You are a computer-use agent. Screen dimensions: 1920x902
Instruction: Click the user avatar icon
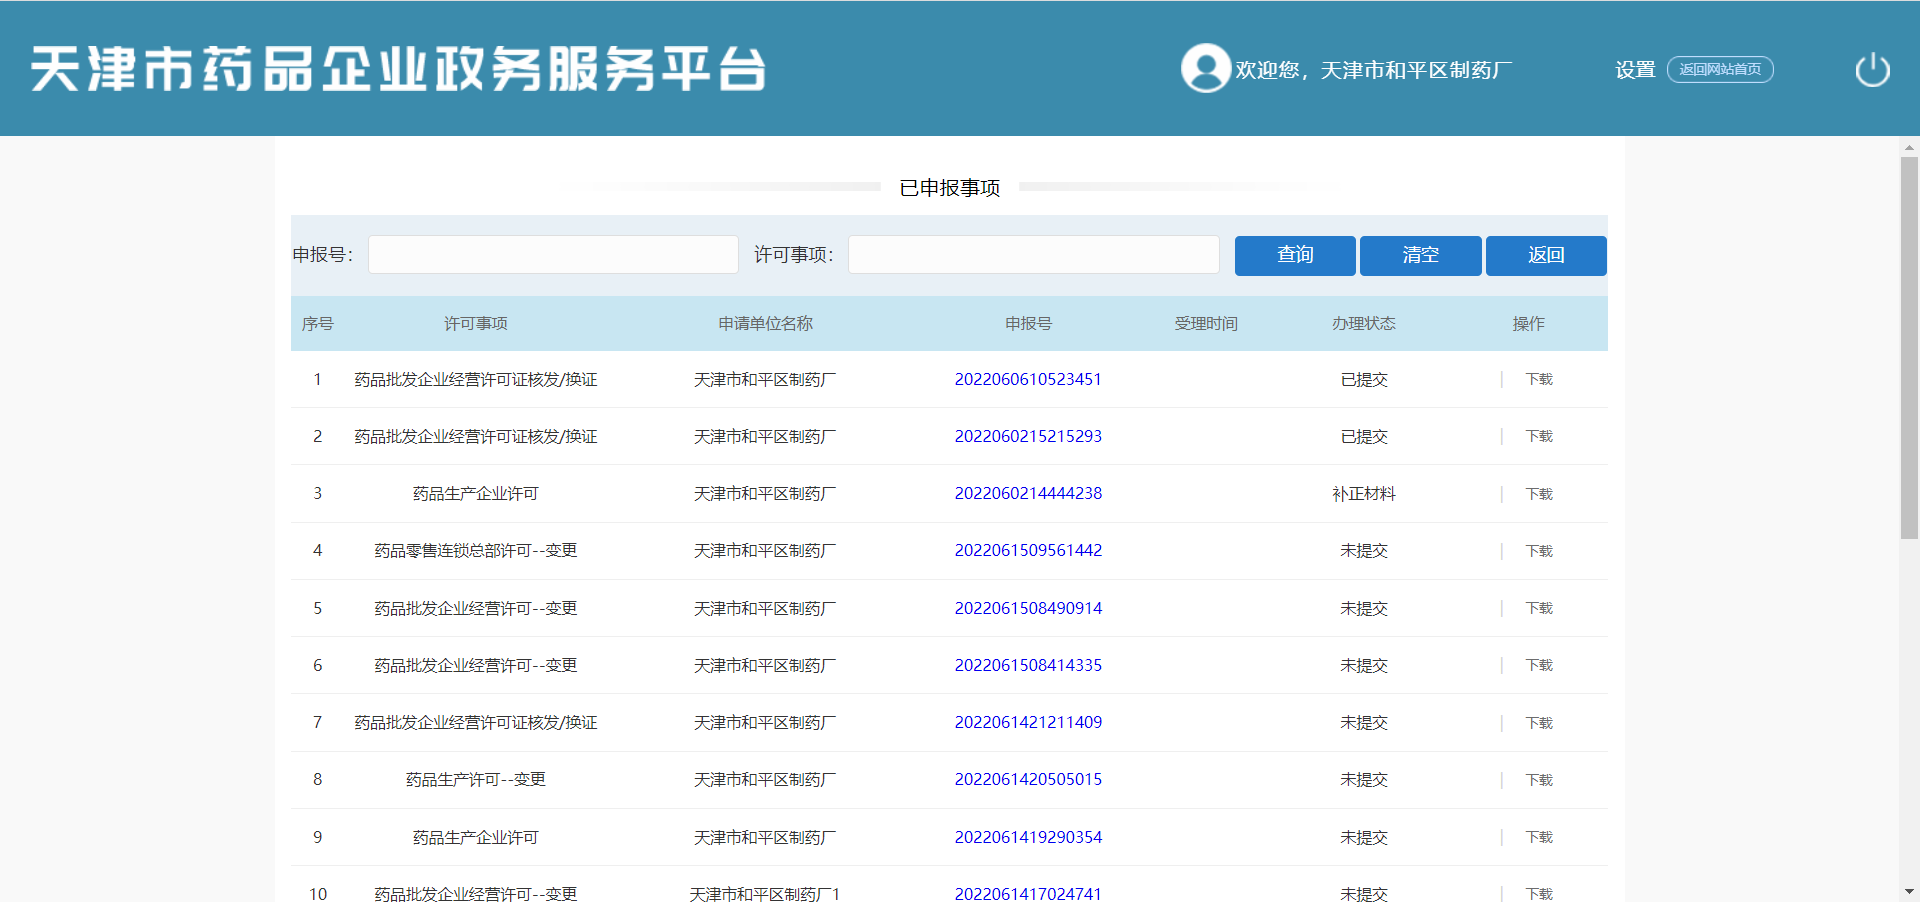click(x=1205, y=69)
